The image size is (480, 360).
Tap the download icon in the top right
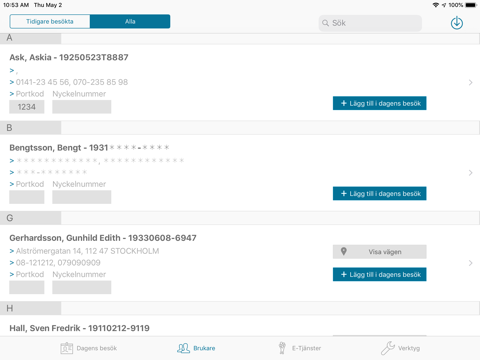coord(457,23)
